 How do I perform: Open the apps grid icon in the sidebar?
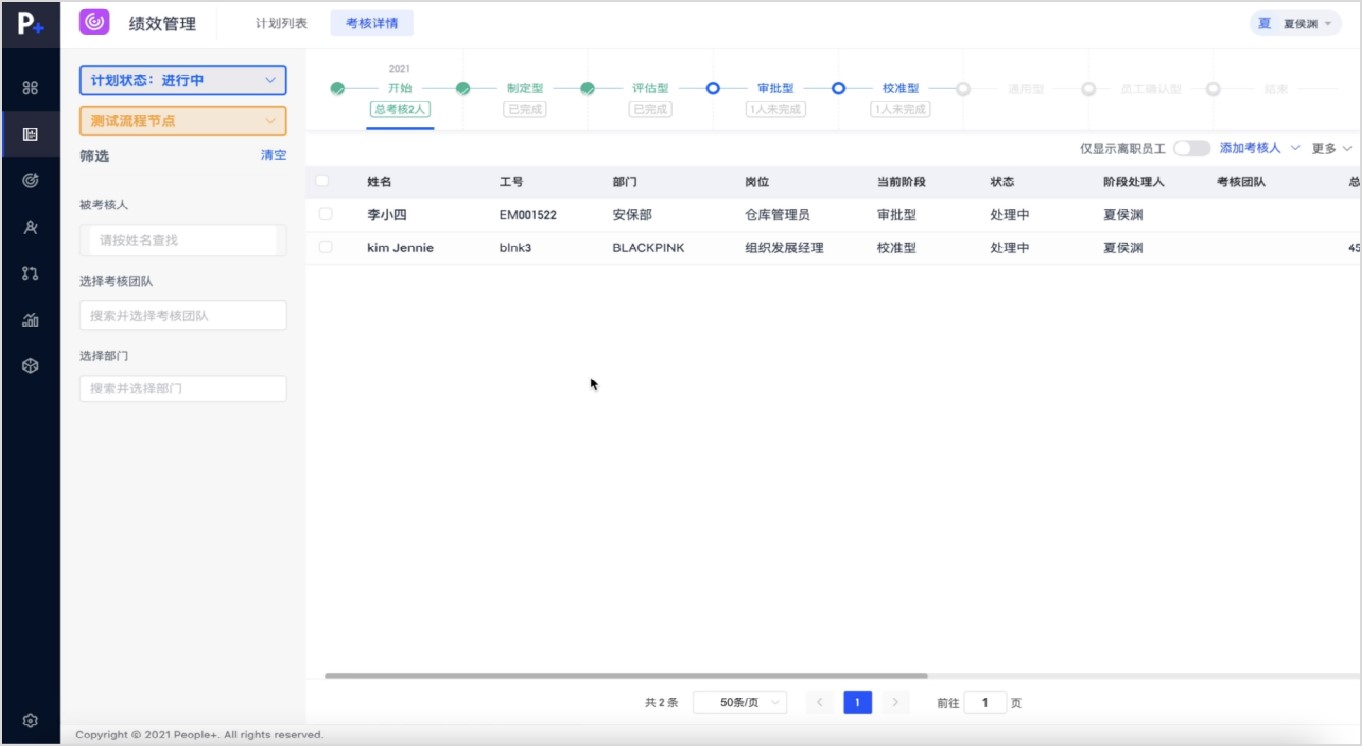(30, 88)
